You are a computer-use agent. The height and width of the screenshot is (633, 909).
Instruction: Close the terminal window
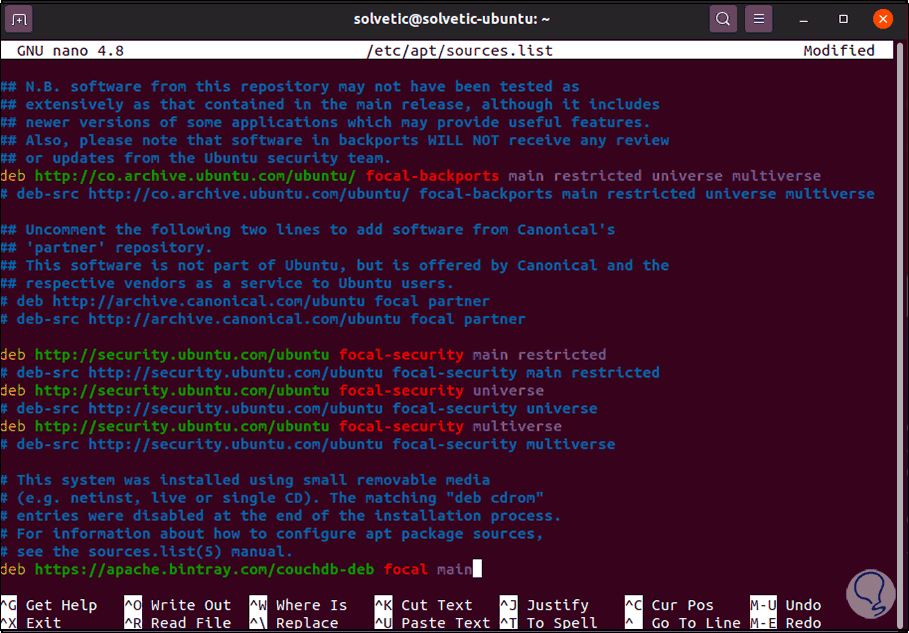tap(883, 19)
